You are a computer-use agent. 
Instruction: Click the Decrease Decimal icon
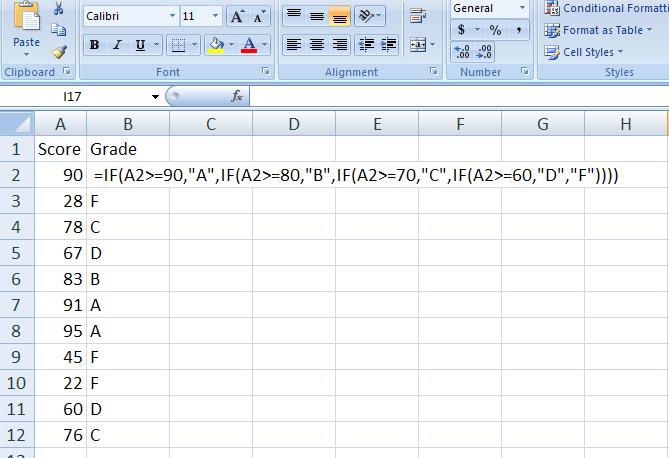tap(484, 52)
